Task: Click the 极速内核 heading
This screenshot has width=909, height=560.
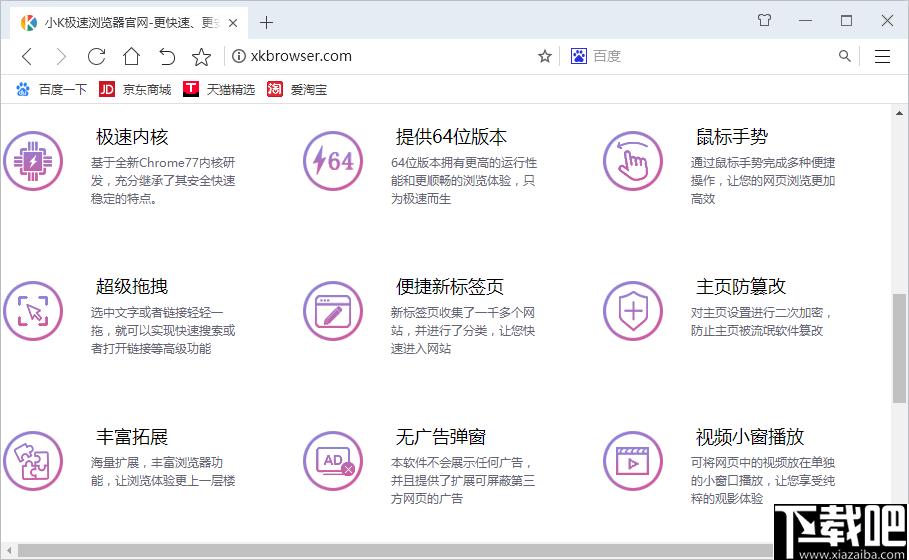Action: pyautogui.click(x=132, y=137)
